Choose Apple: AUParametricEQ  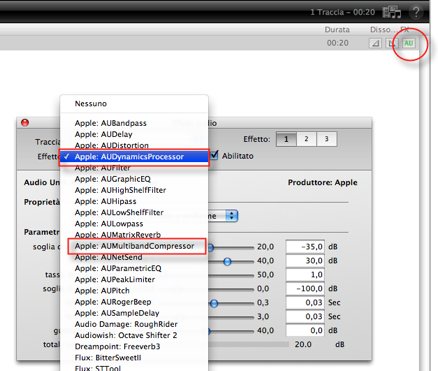[134, 268]
